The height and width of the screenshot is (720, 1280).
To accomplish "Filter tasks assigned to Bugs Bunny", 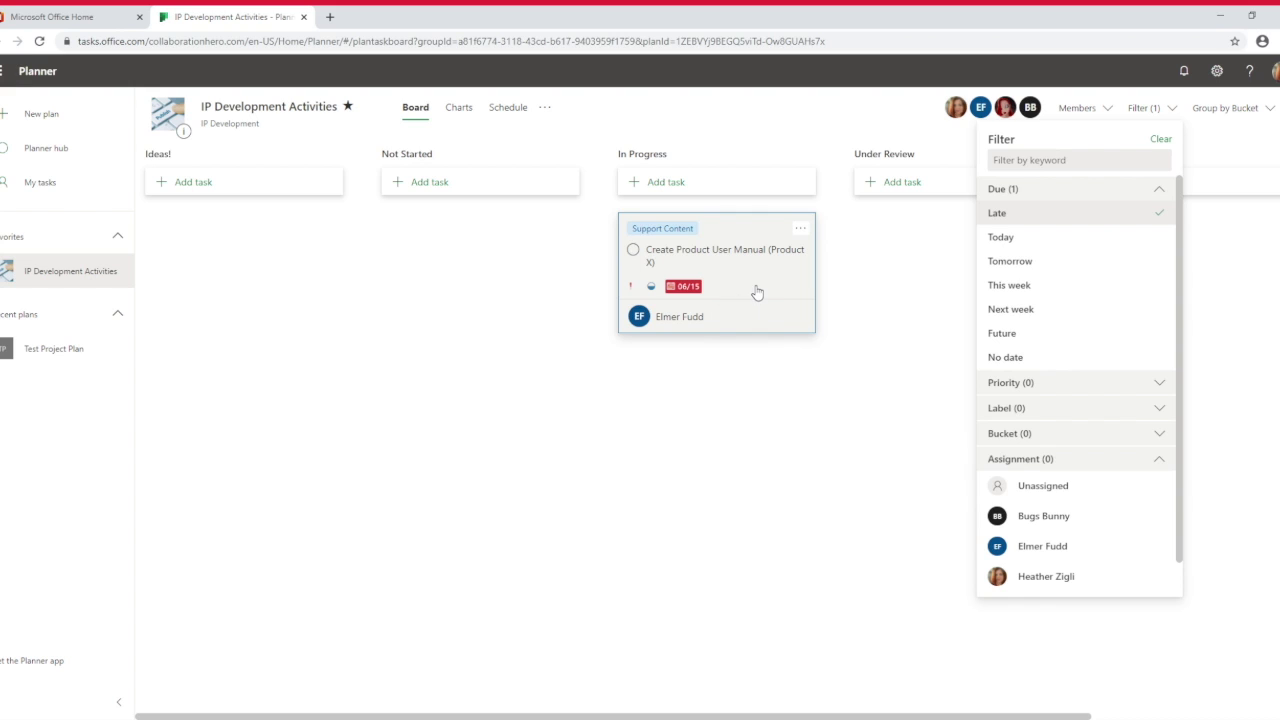I will click(1076, 516).
